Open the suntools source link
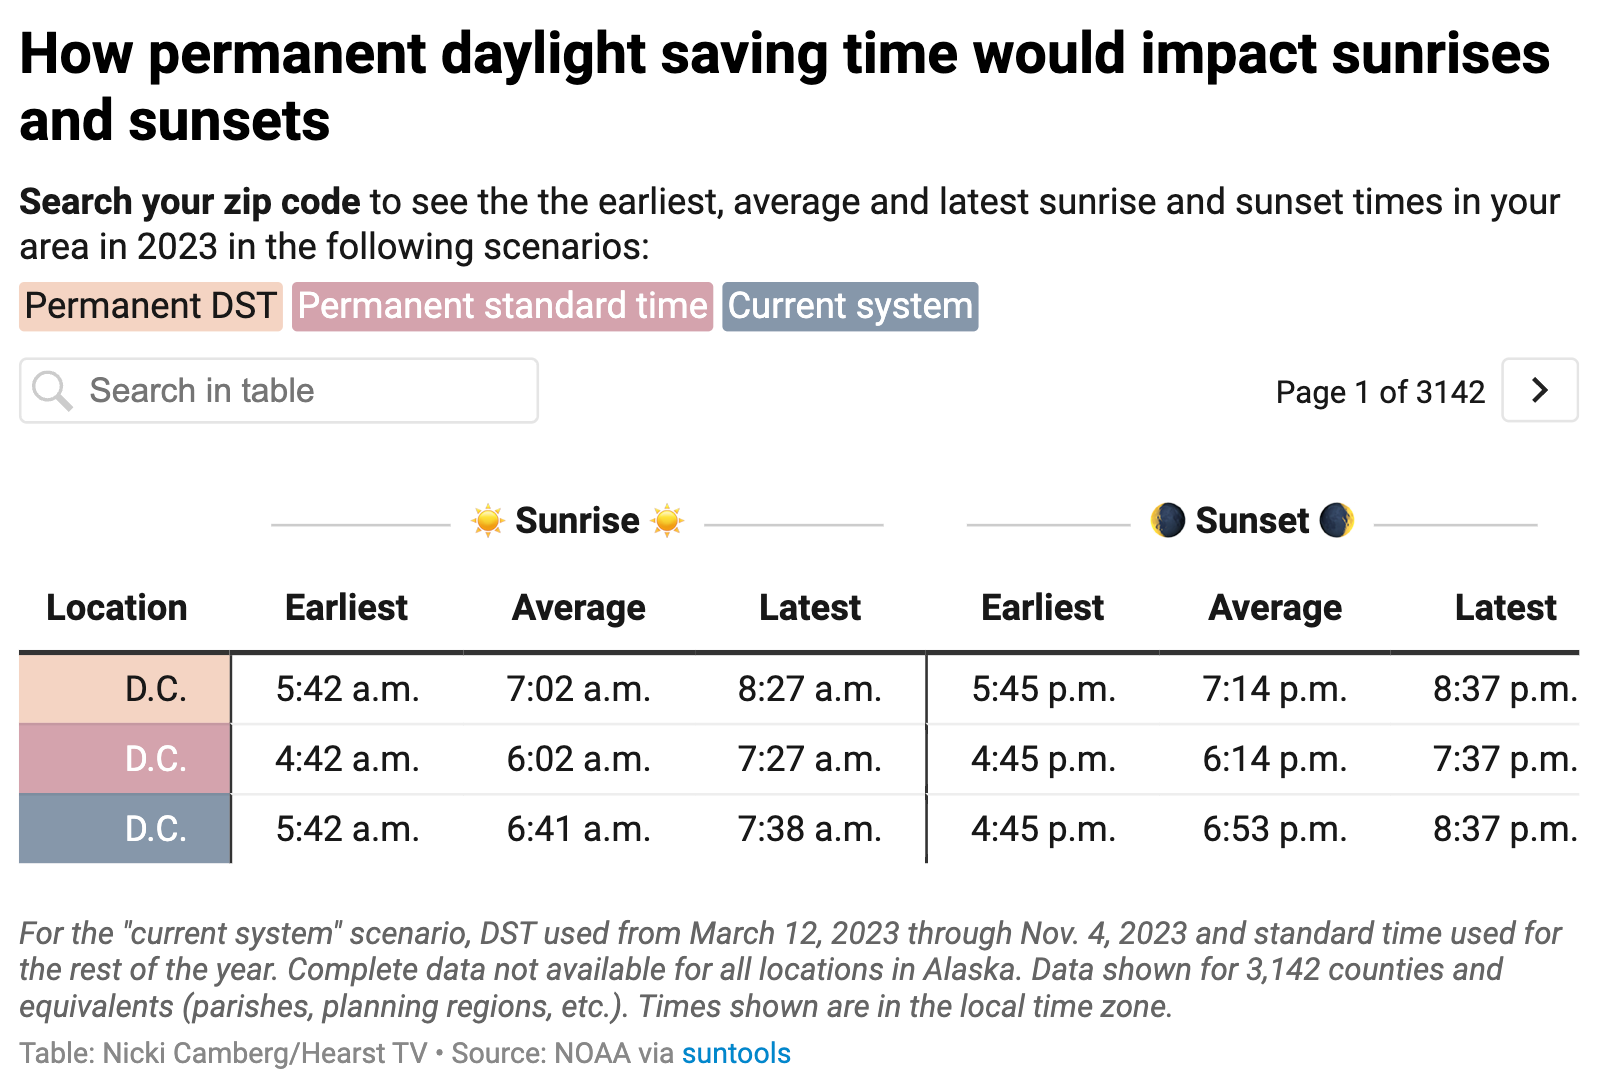 coord(736,1053)
